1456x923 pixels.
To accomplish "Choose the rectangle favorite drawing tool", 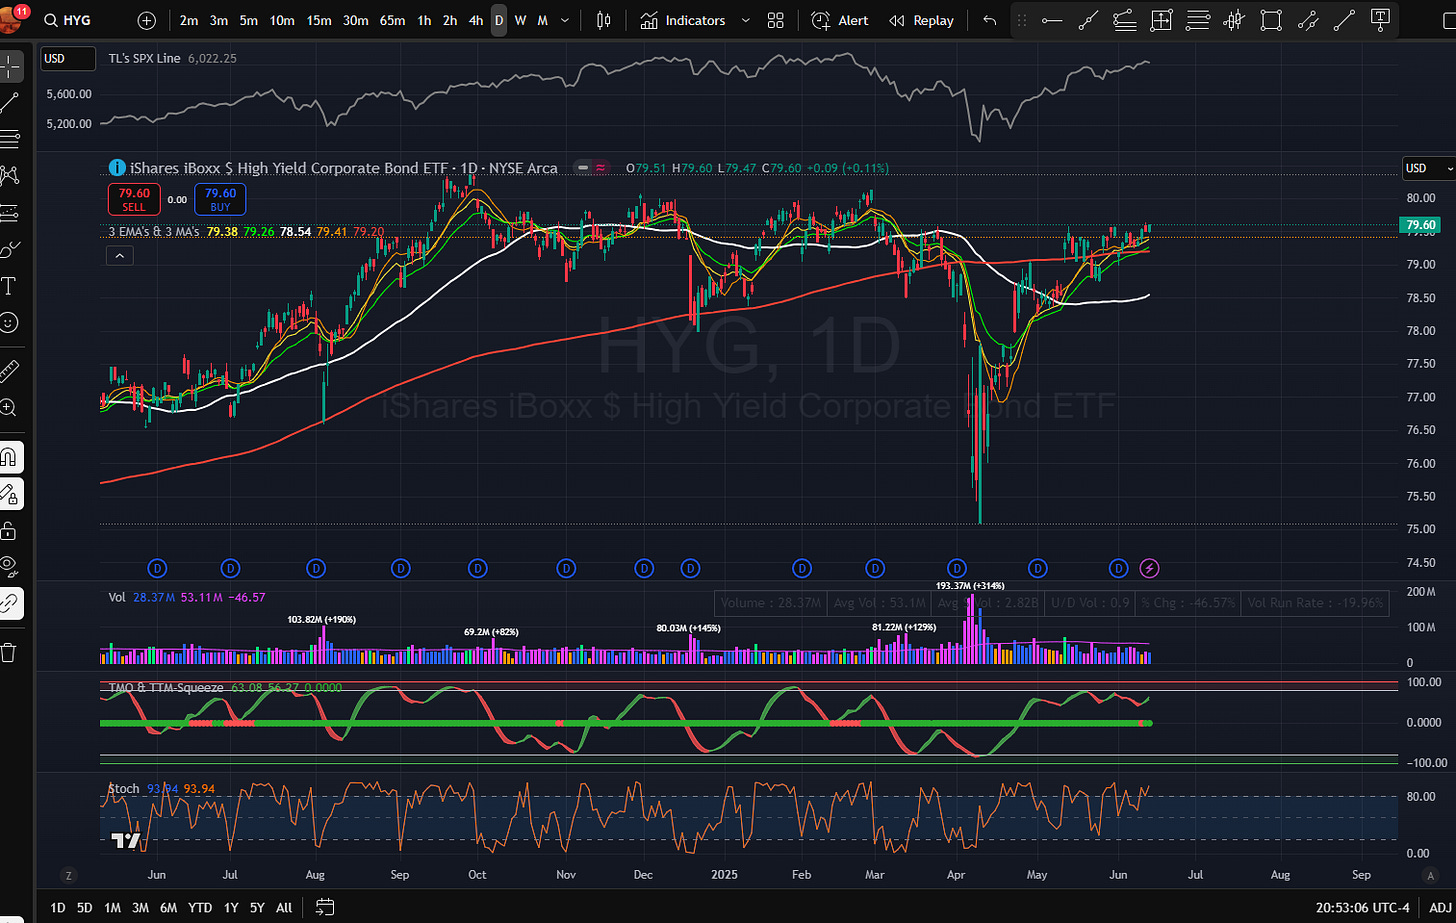I will click(x=1271, y=19).
